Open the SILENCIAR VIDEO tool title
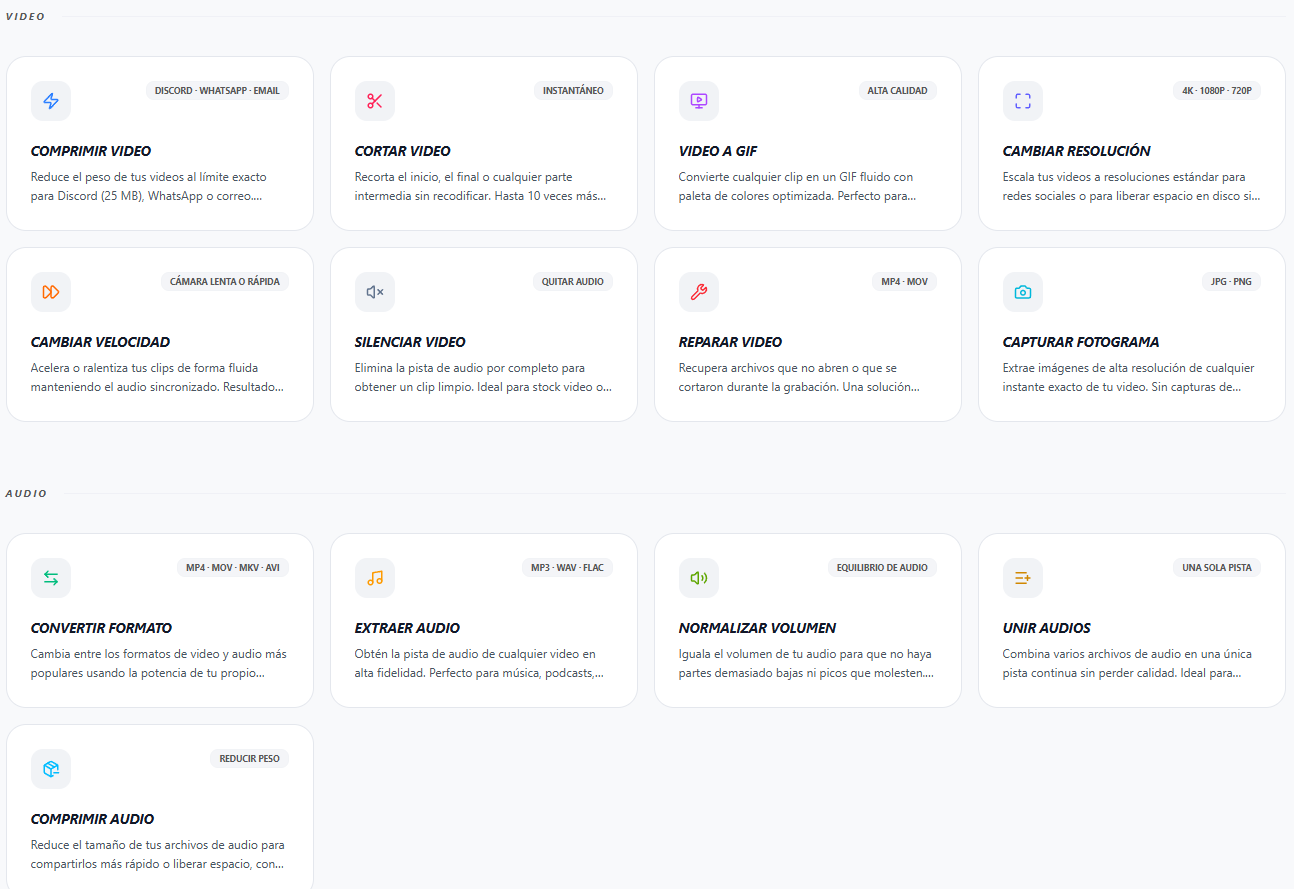This screenshot has height=889, width=1294. click(x=410, y=342)
